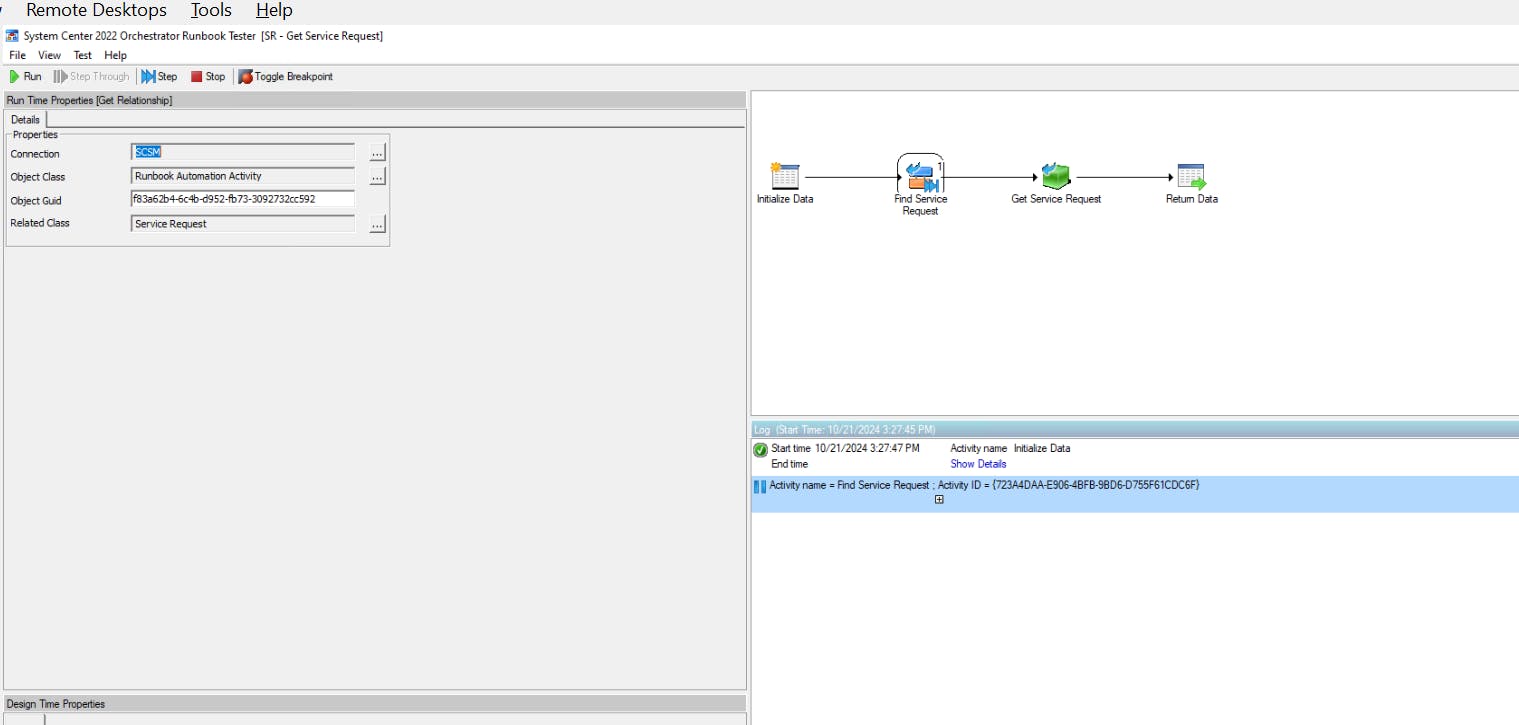Click the Related Class field showing Service Request
Image resolution: width=1519 pixels, height=725 pixels.
(x=243, y=224)
